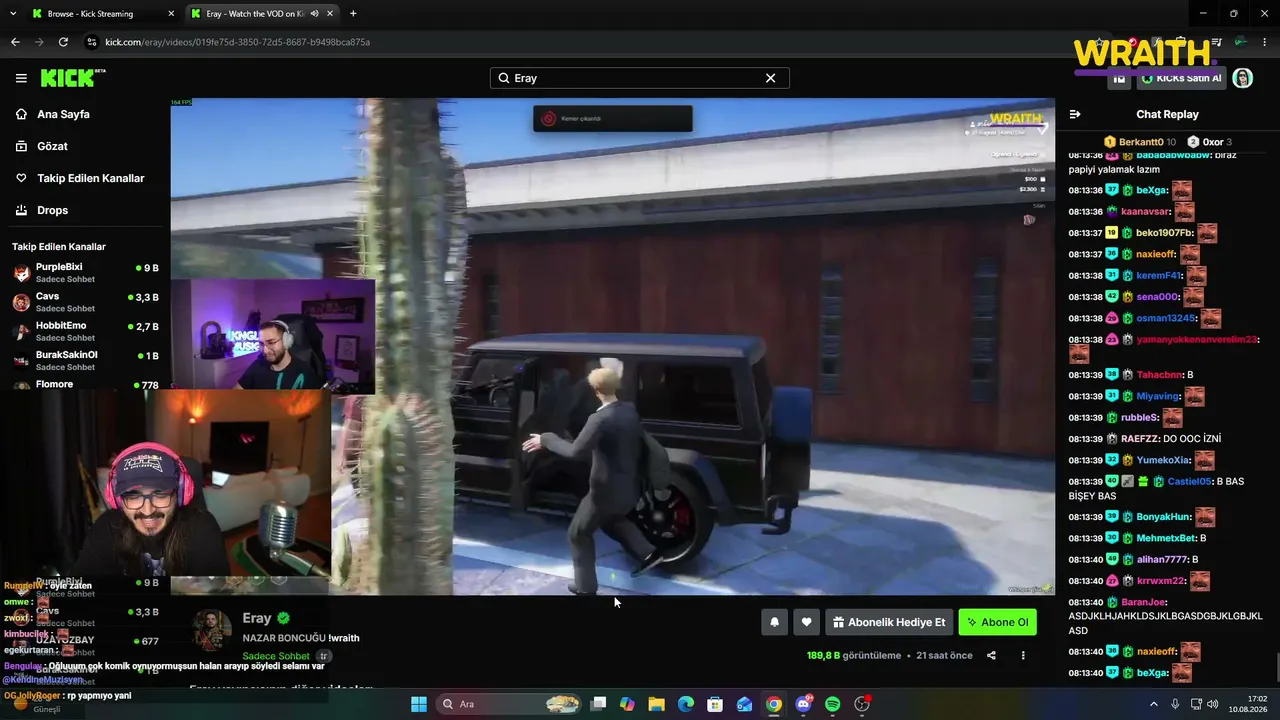Image resolution: width=1280 pixels, height=720 pixels.
Task: Open the PurpleBixi followed channel
Action: pos(85,273)
